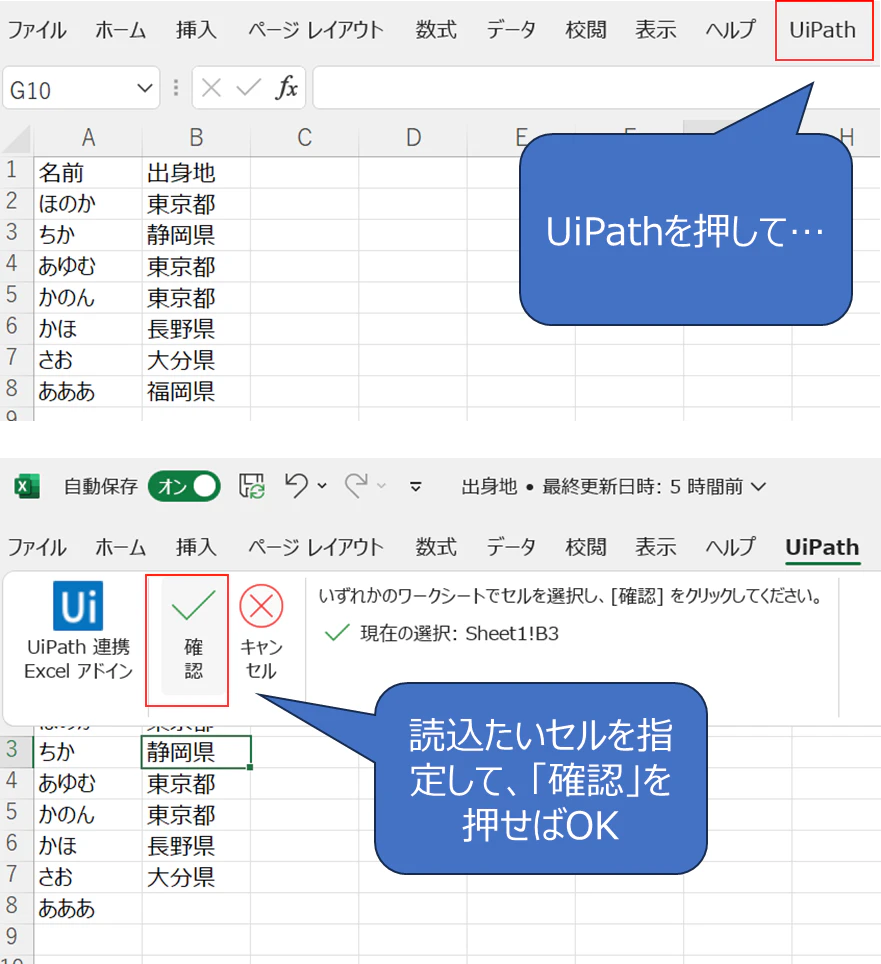The height and width of the screenshot is (964, 881).
Task: Open the Name Box dropdown next to G10
Action: tap(145, 89)
